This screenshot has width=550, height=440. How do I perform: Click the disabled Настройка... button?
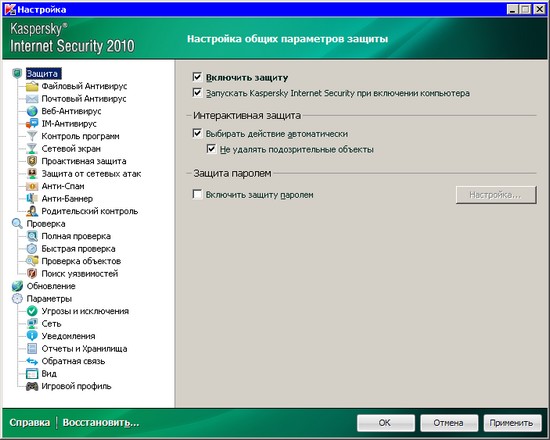pos(496,195)
